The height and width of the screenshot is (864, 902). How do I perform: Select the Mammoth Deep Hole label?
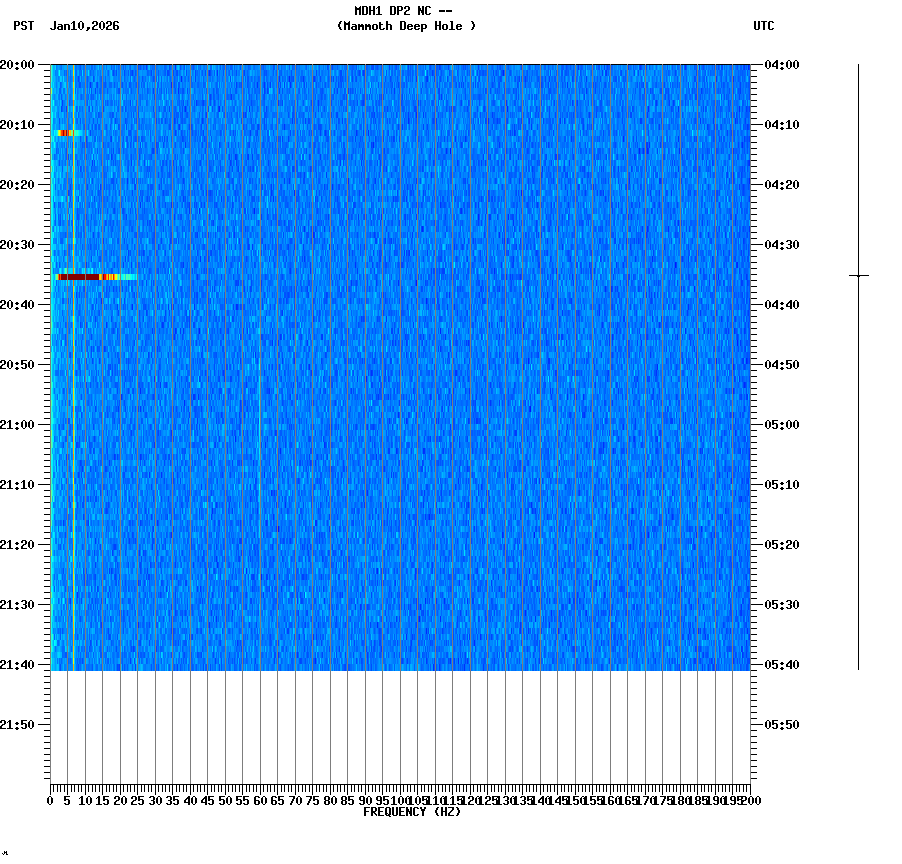coord(406,27)
